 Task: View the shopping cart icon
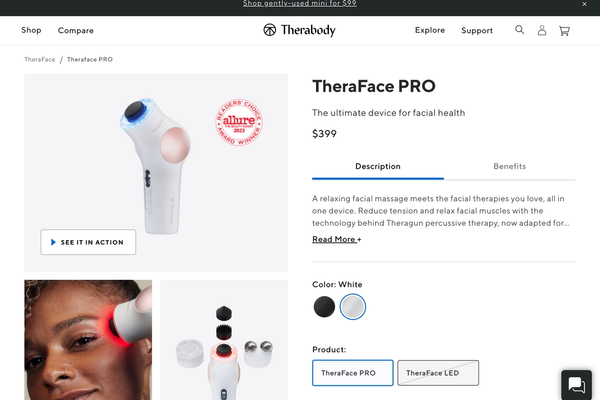564,31
